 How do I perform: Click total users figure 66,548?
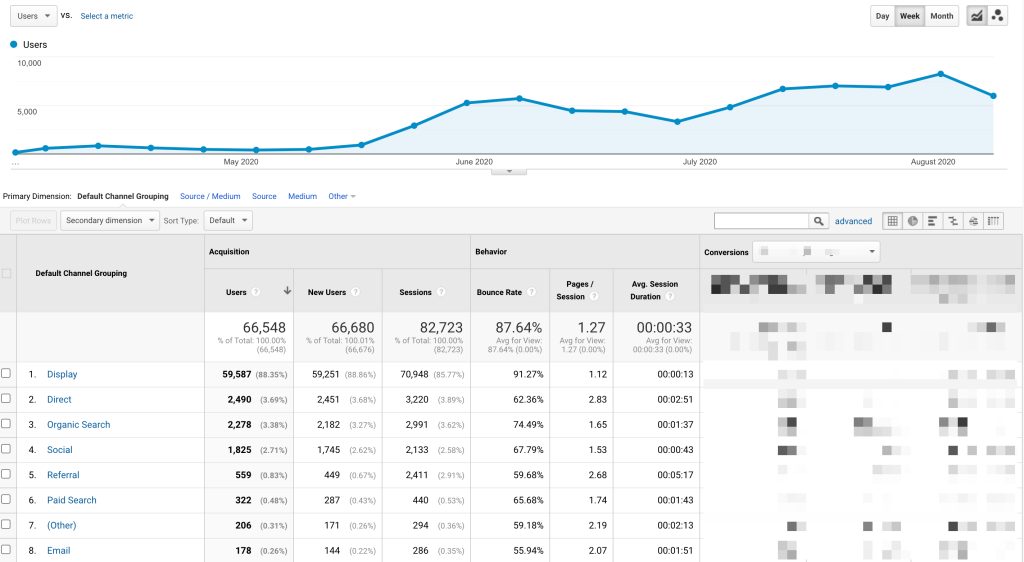click(264, 327)
